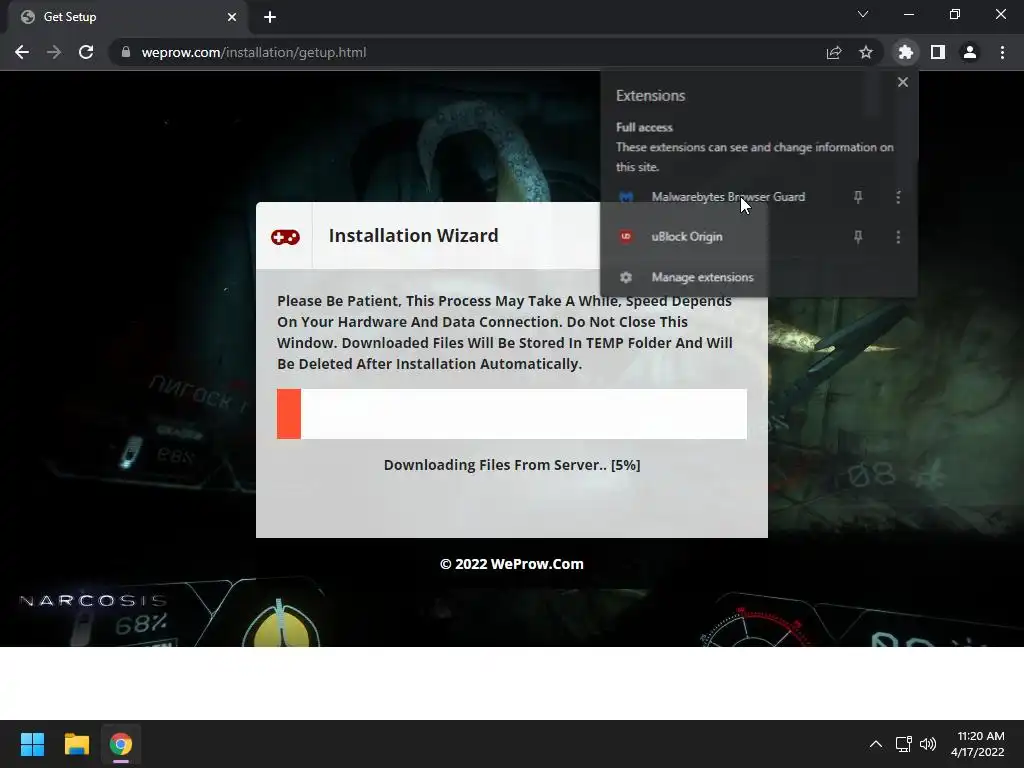Reload the current page
1024x768 pixels.
click(x=86, y=52)
